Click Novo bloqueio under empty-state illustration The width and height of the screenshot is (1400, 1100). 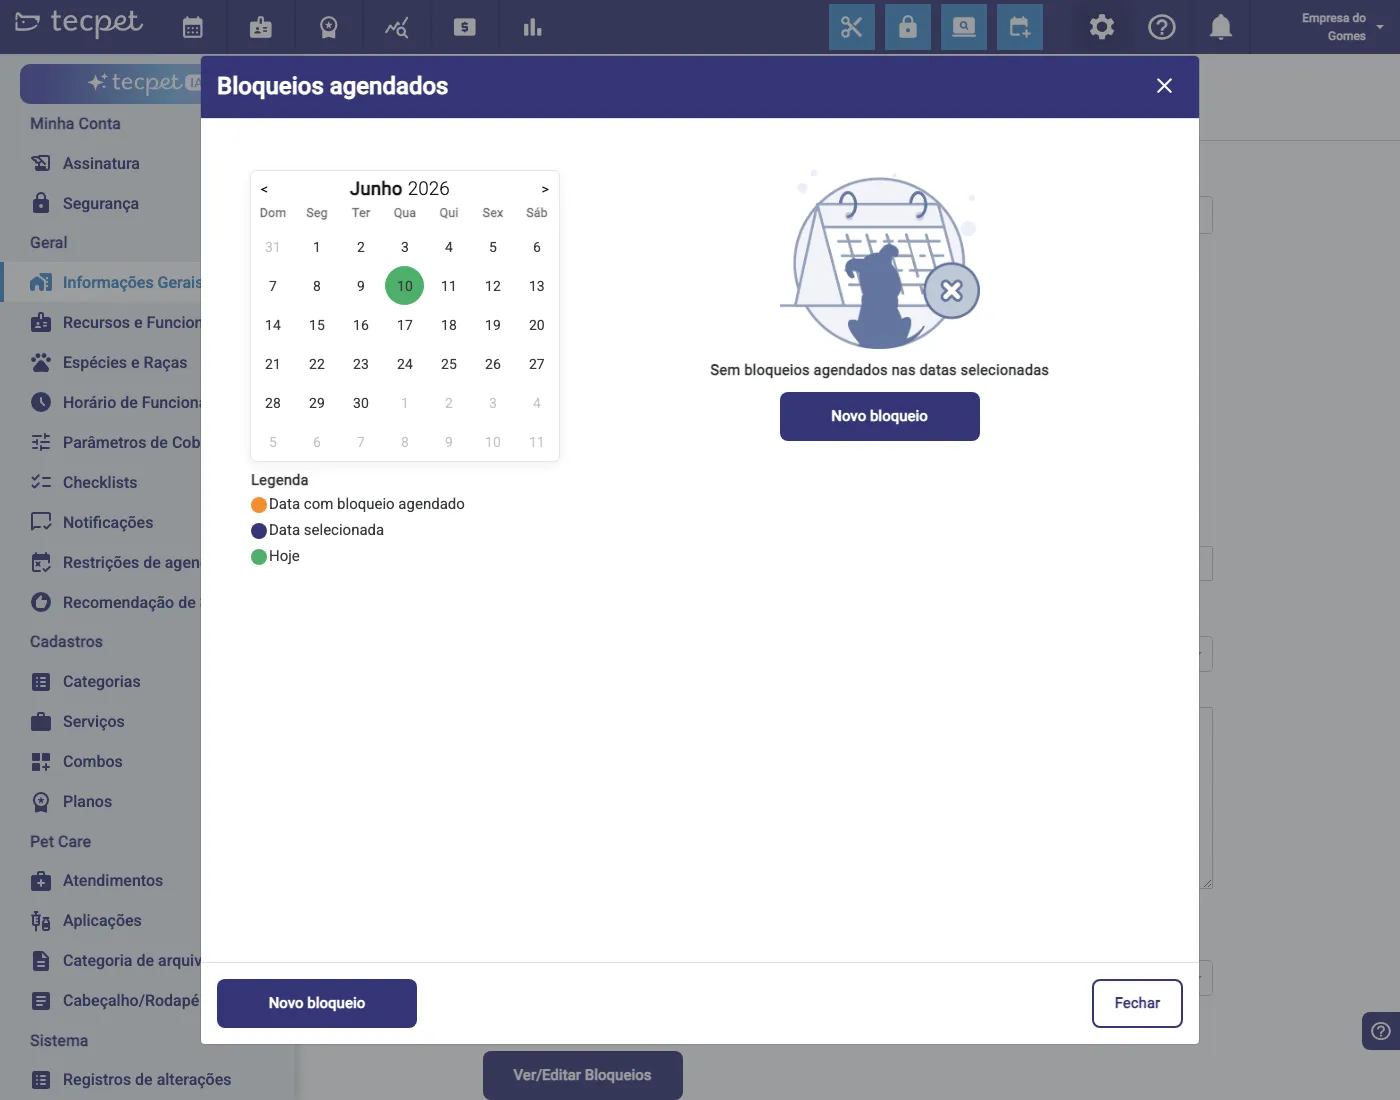(x=880, y=416)
